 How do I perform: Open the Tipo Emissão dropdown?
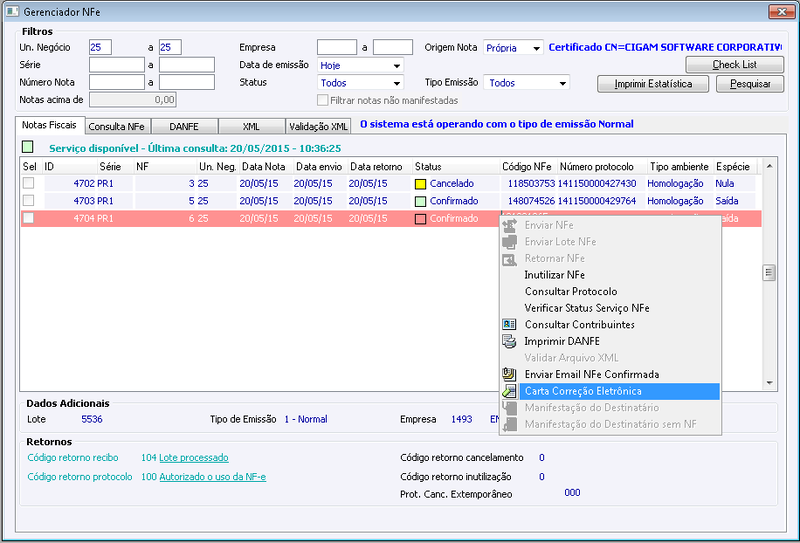[526, 83]
